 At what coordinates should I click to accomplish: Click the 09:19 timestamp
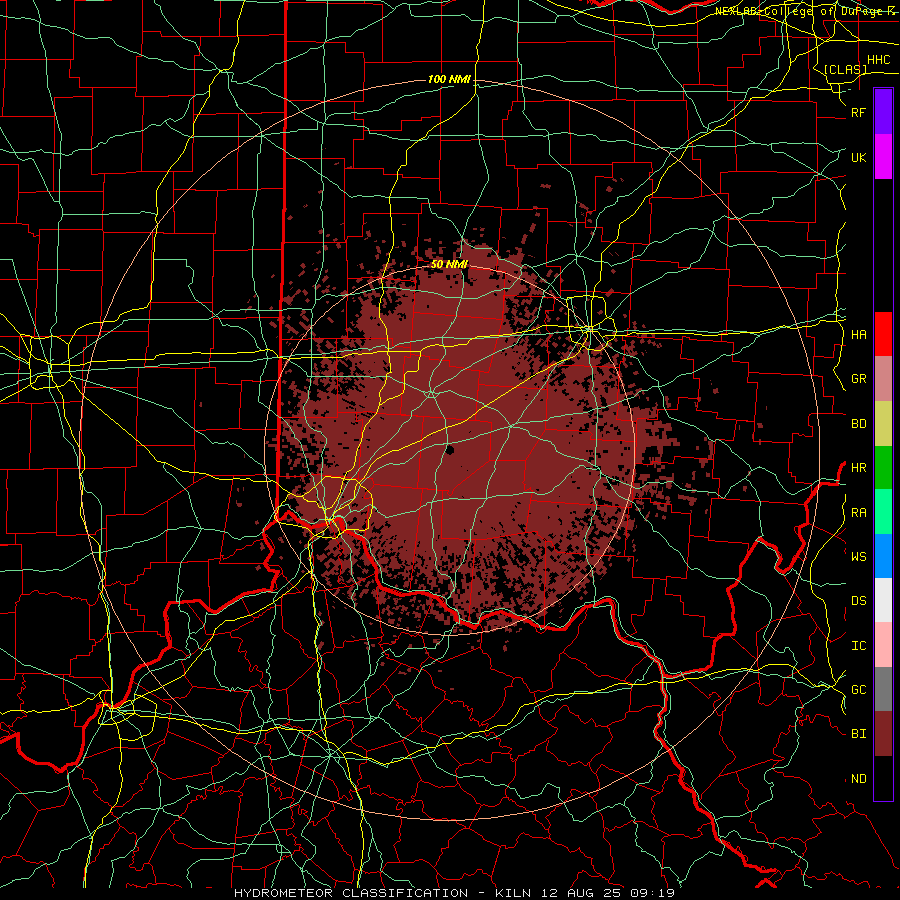[655, 893]
